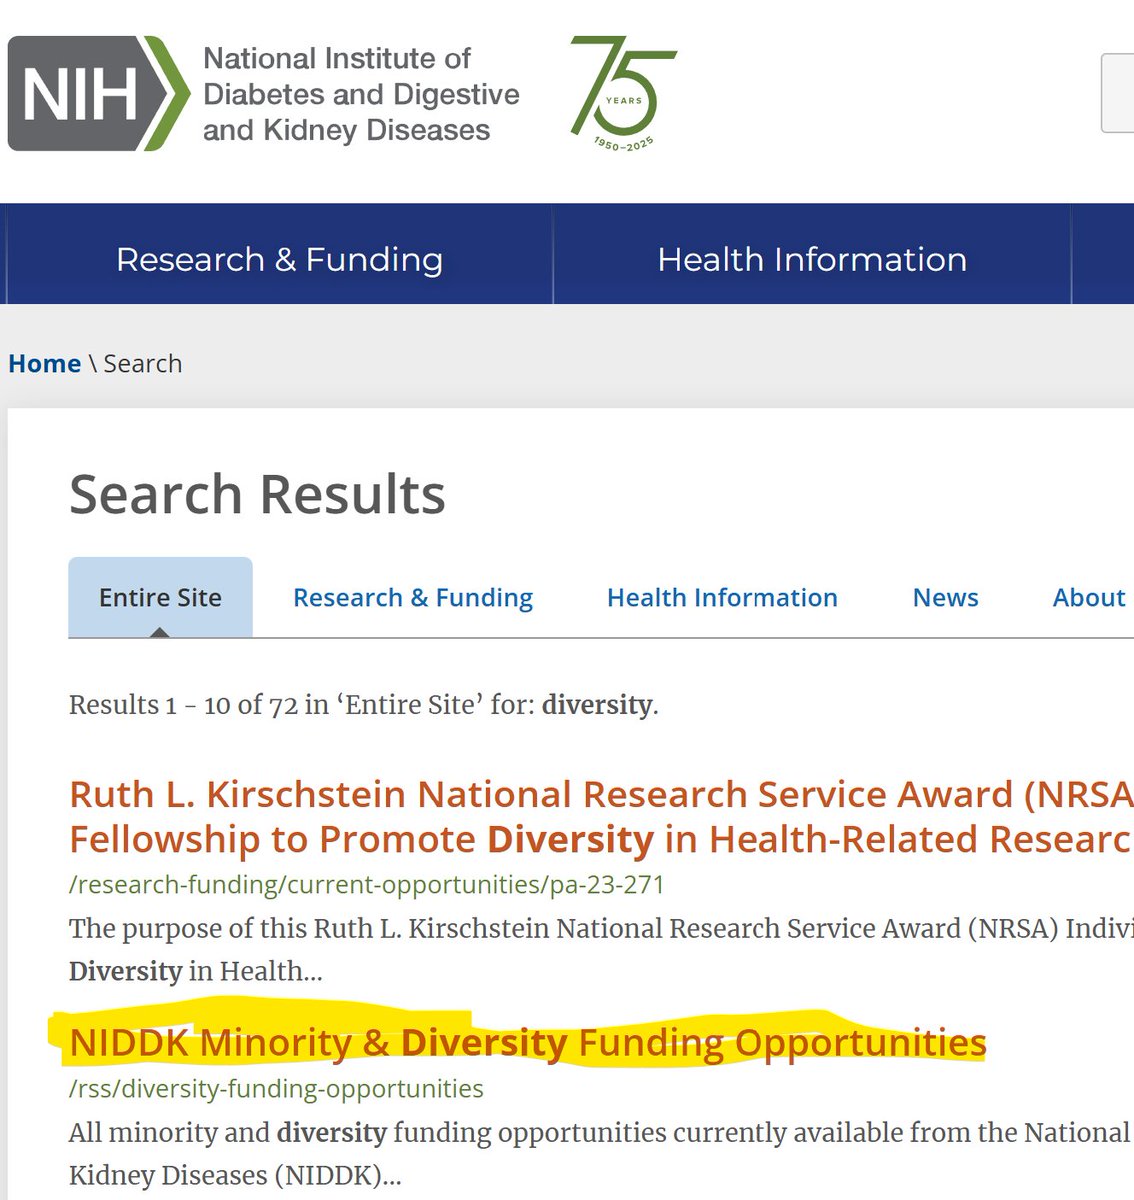Click the /rss/diversity-funding-opportunities URL text
1134x1200 pixels.
pyautogui.click(x=276, y=1088)
